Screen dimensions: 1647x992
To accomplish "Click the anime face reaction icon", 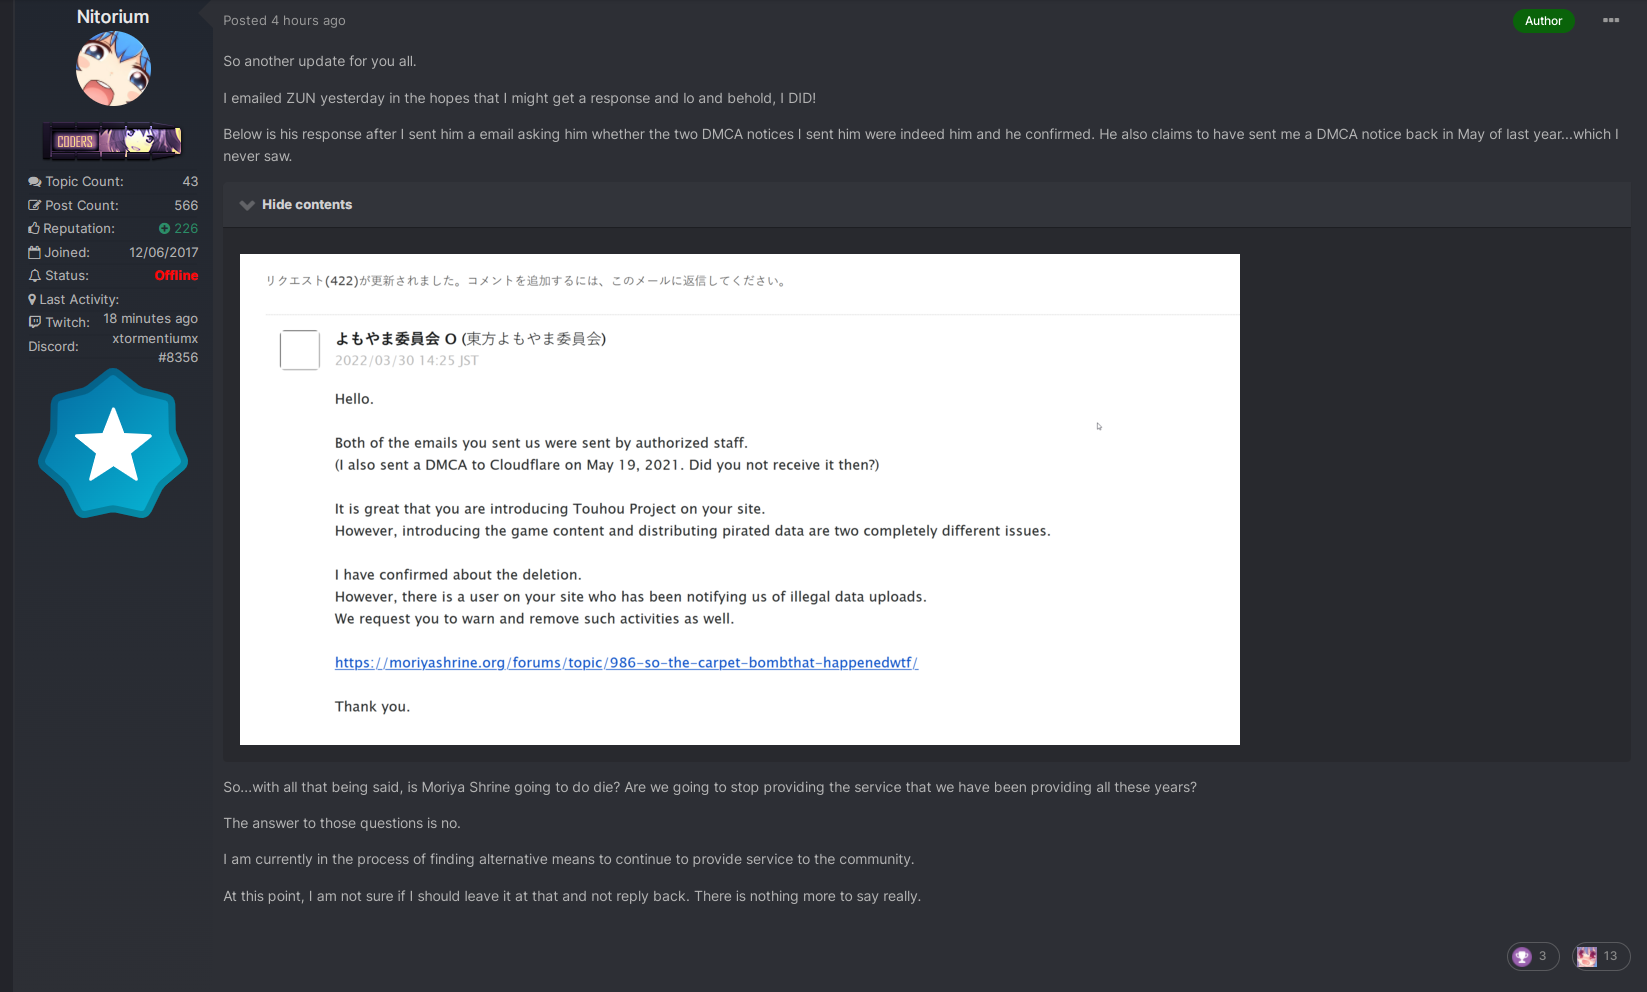I will (1587, 957).
